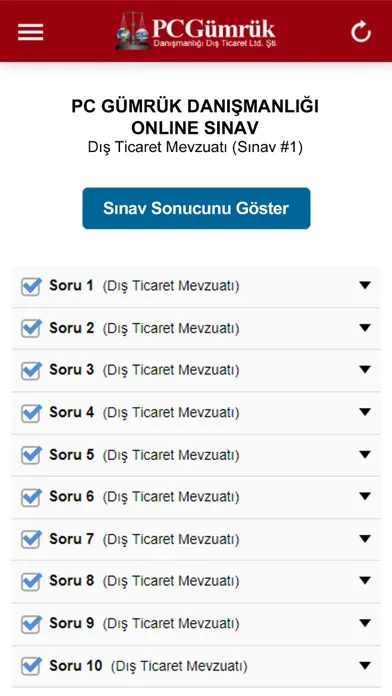The height and width of the screenshot is (696, 392).
Task: Select the Soru 9 question label
Action: (x=71, y=623)
